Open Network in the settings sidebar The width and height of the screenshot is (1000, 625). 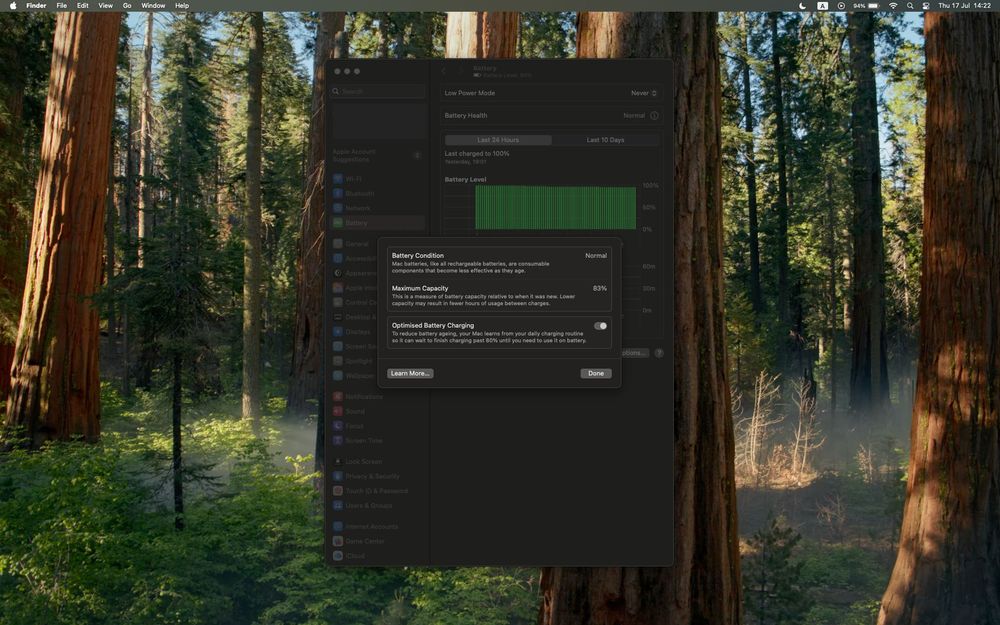coord(378,209)
